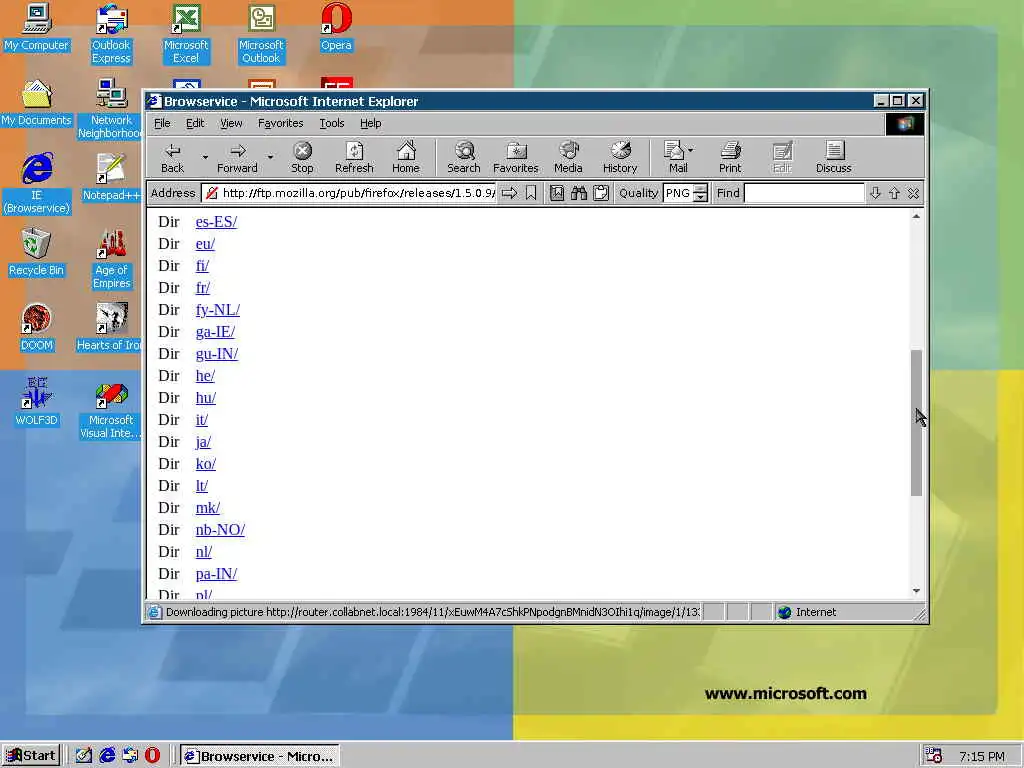Stop loading the page
This screenshot has width=1024, height=768.
302,158
